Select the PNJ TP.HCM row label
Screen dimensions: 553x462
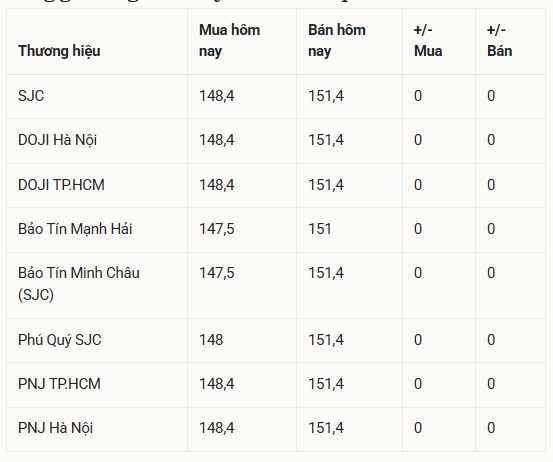click(59, 384)
